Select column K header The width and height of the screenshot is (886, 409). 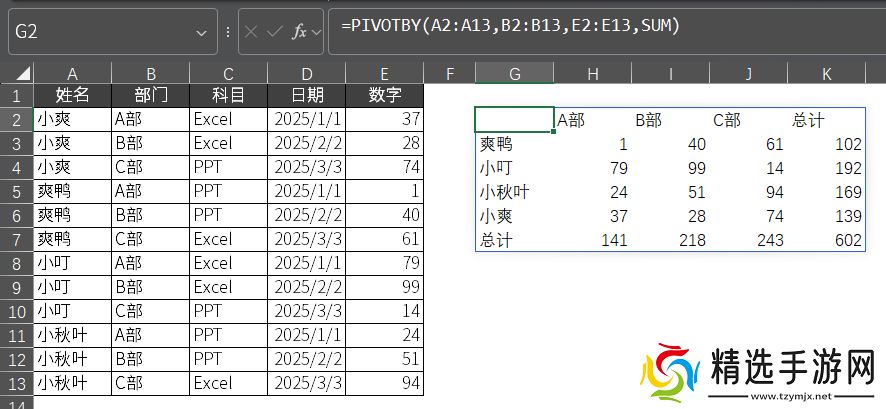pyautogui.click(x=826, y=73)
